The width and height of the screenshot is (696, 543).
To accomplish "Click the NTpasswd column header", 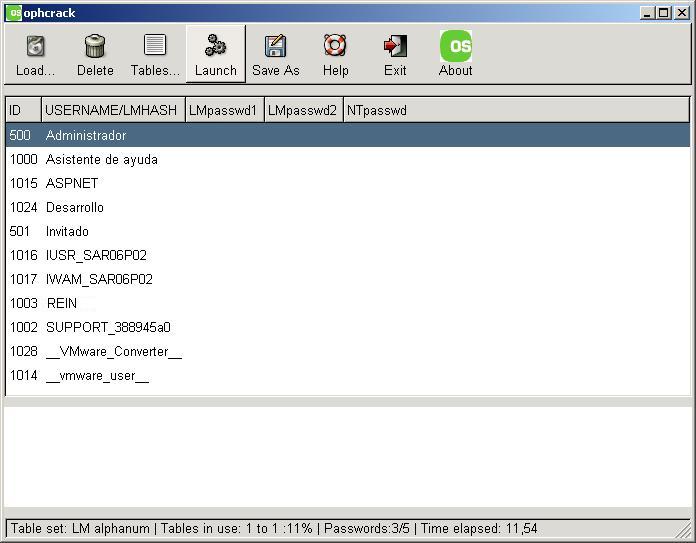I will pos(517,110).
